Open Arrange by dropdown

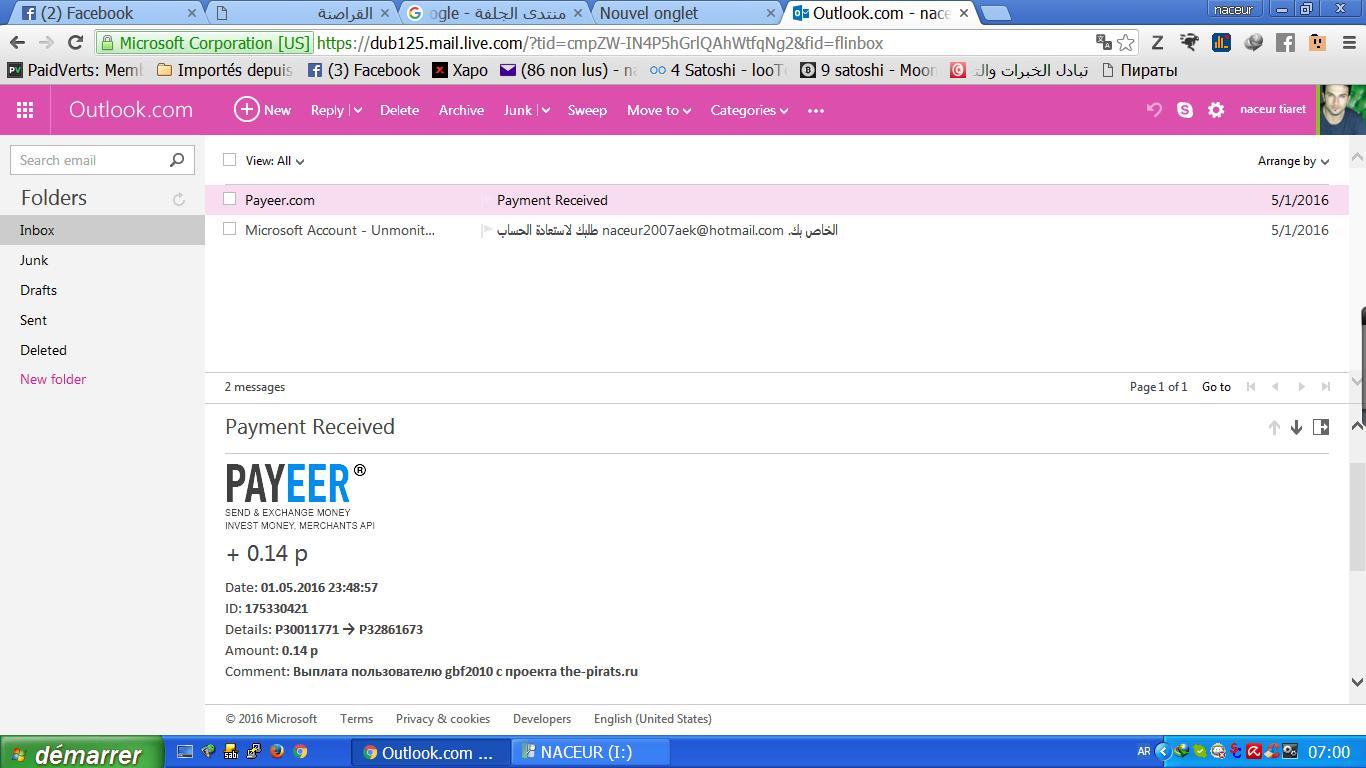[1293, 160]
